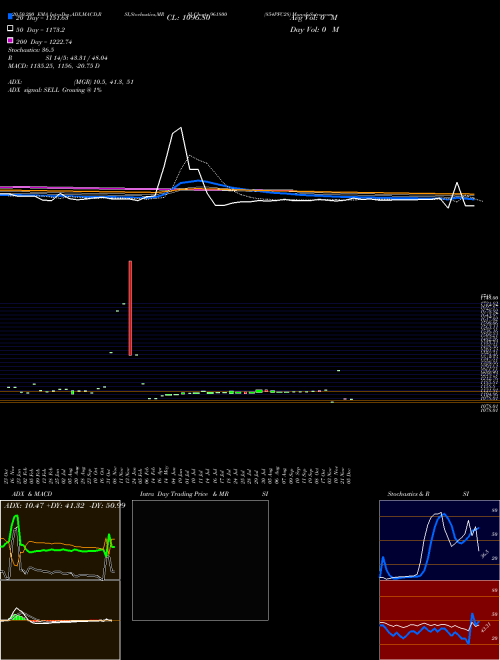Click the white 50 Day legend swatch

pos(10,29)
